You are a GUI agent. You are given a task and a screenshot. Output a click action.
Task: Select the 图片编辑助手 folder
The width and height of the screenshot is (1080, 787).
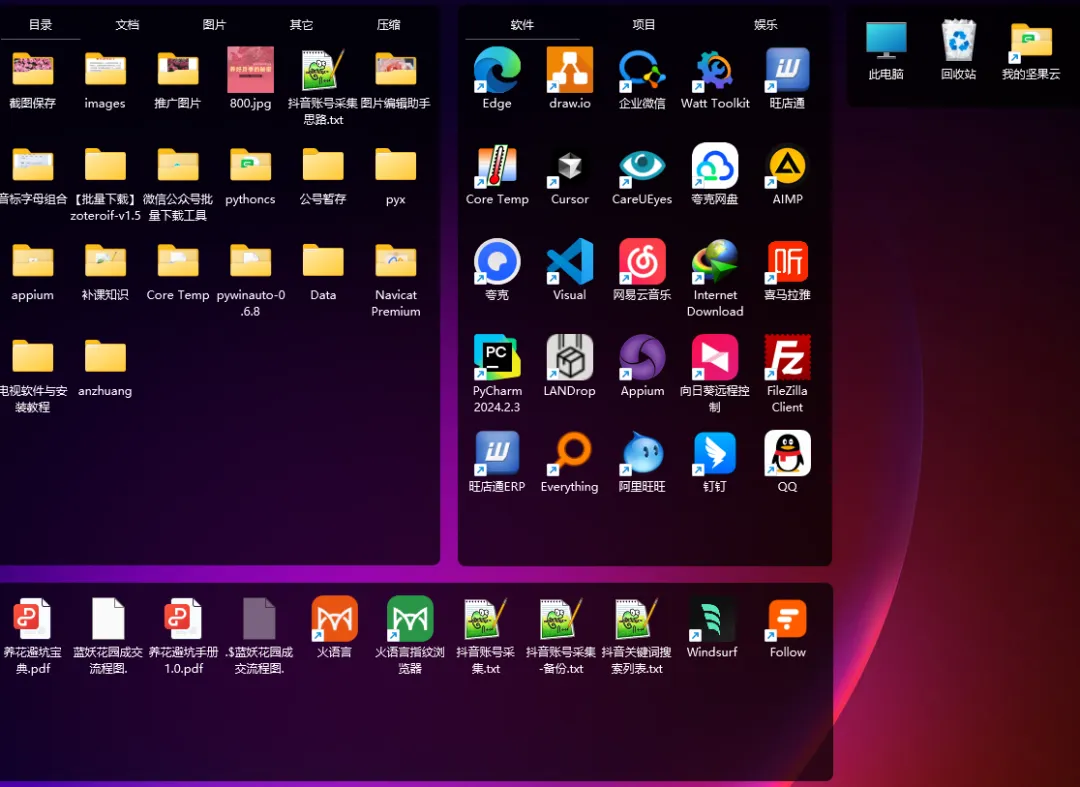[395, 70]
